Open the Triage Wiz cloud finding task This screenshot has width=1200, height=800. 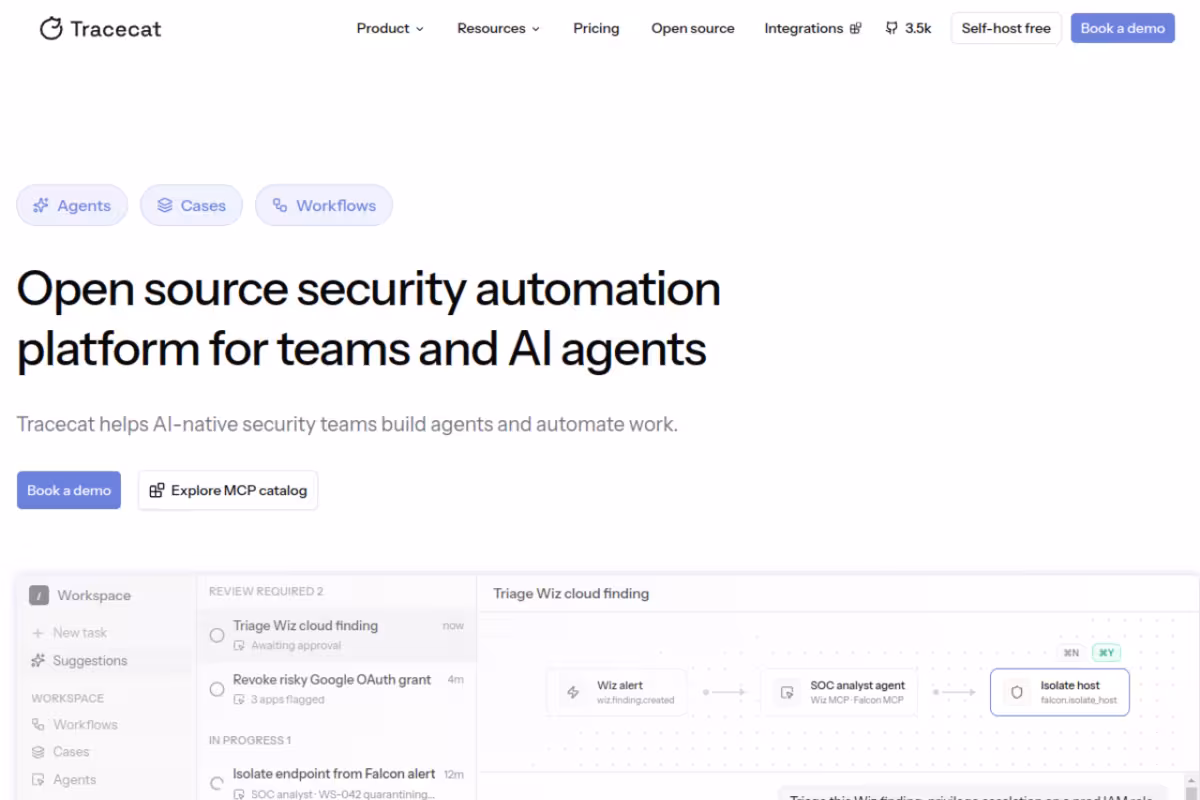coord(336,635)
